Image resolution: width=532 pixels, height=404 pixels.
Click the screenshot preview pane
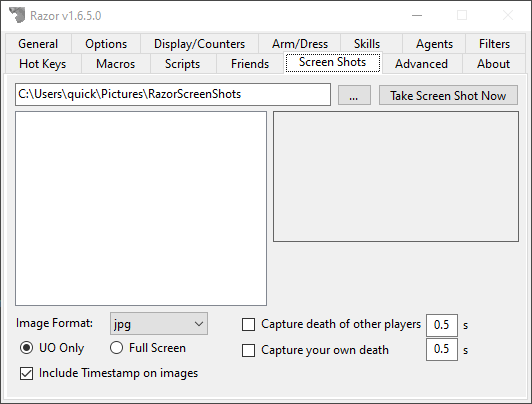point(396,176)
